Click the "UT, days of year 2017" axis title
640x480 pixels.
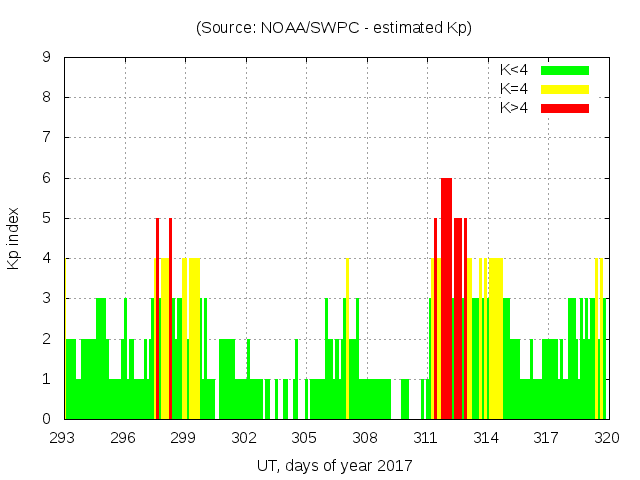[x=334, y=465]
